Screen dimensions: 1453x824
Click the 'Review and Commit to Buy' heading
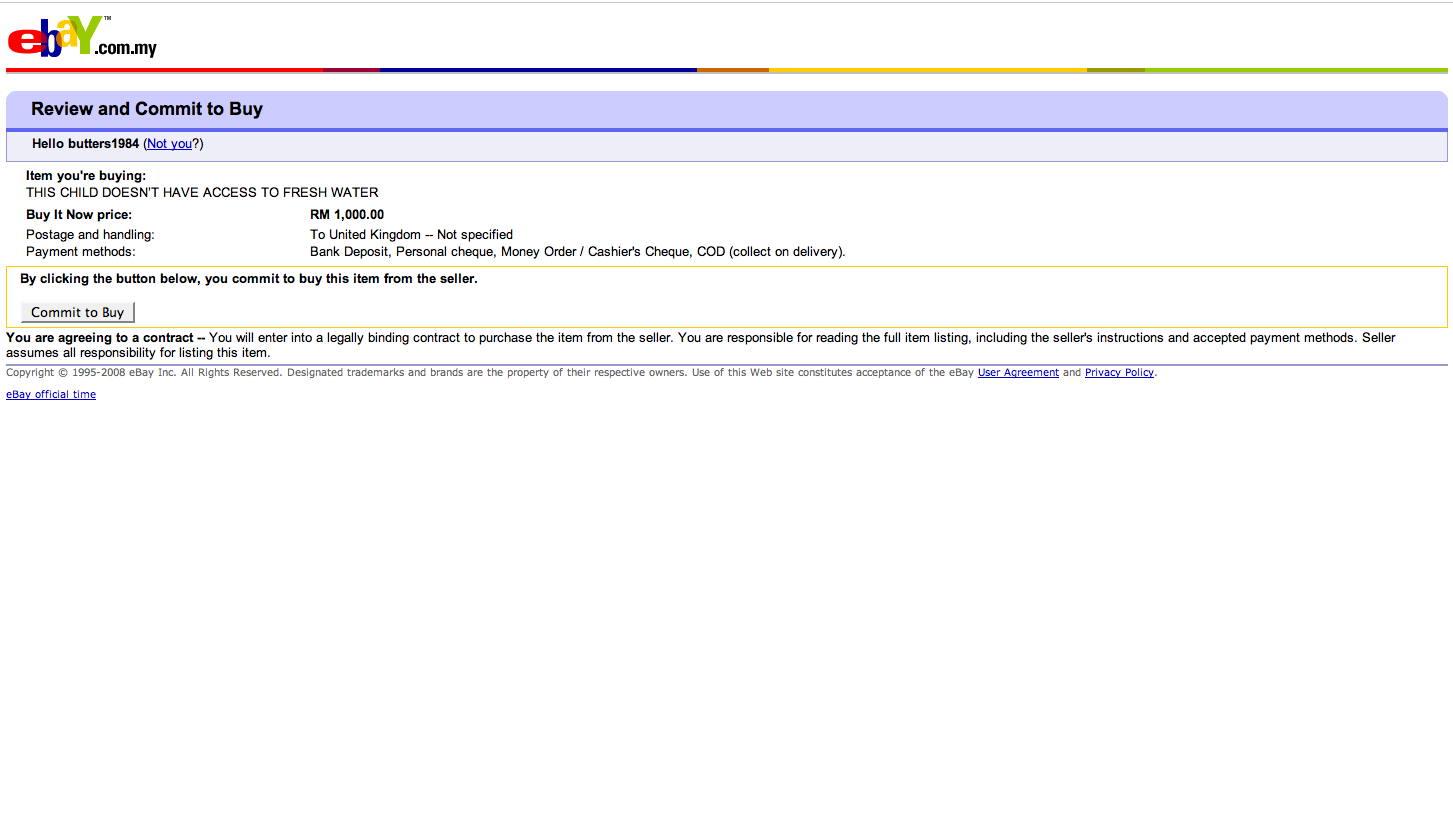tap(147, 109)
